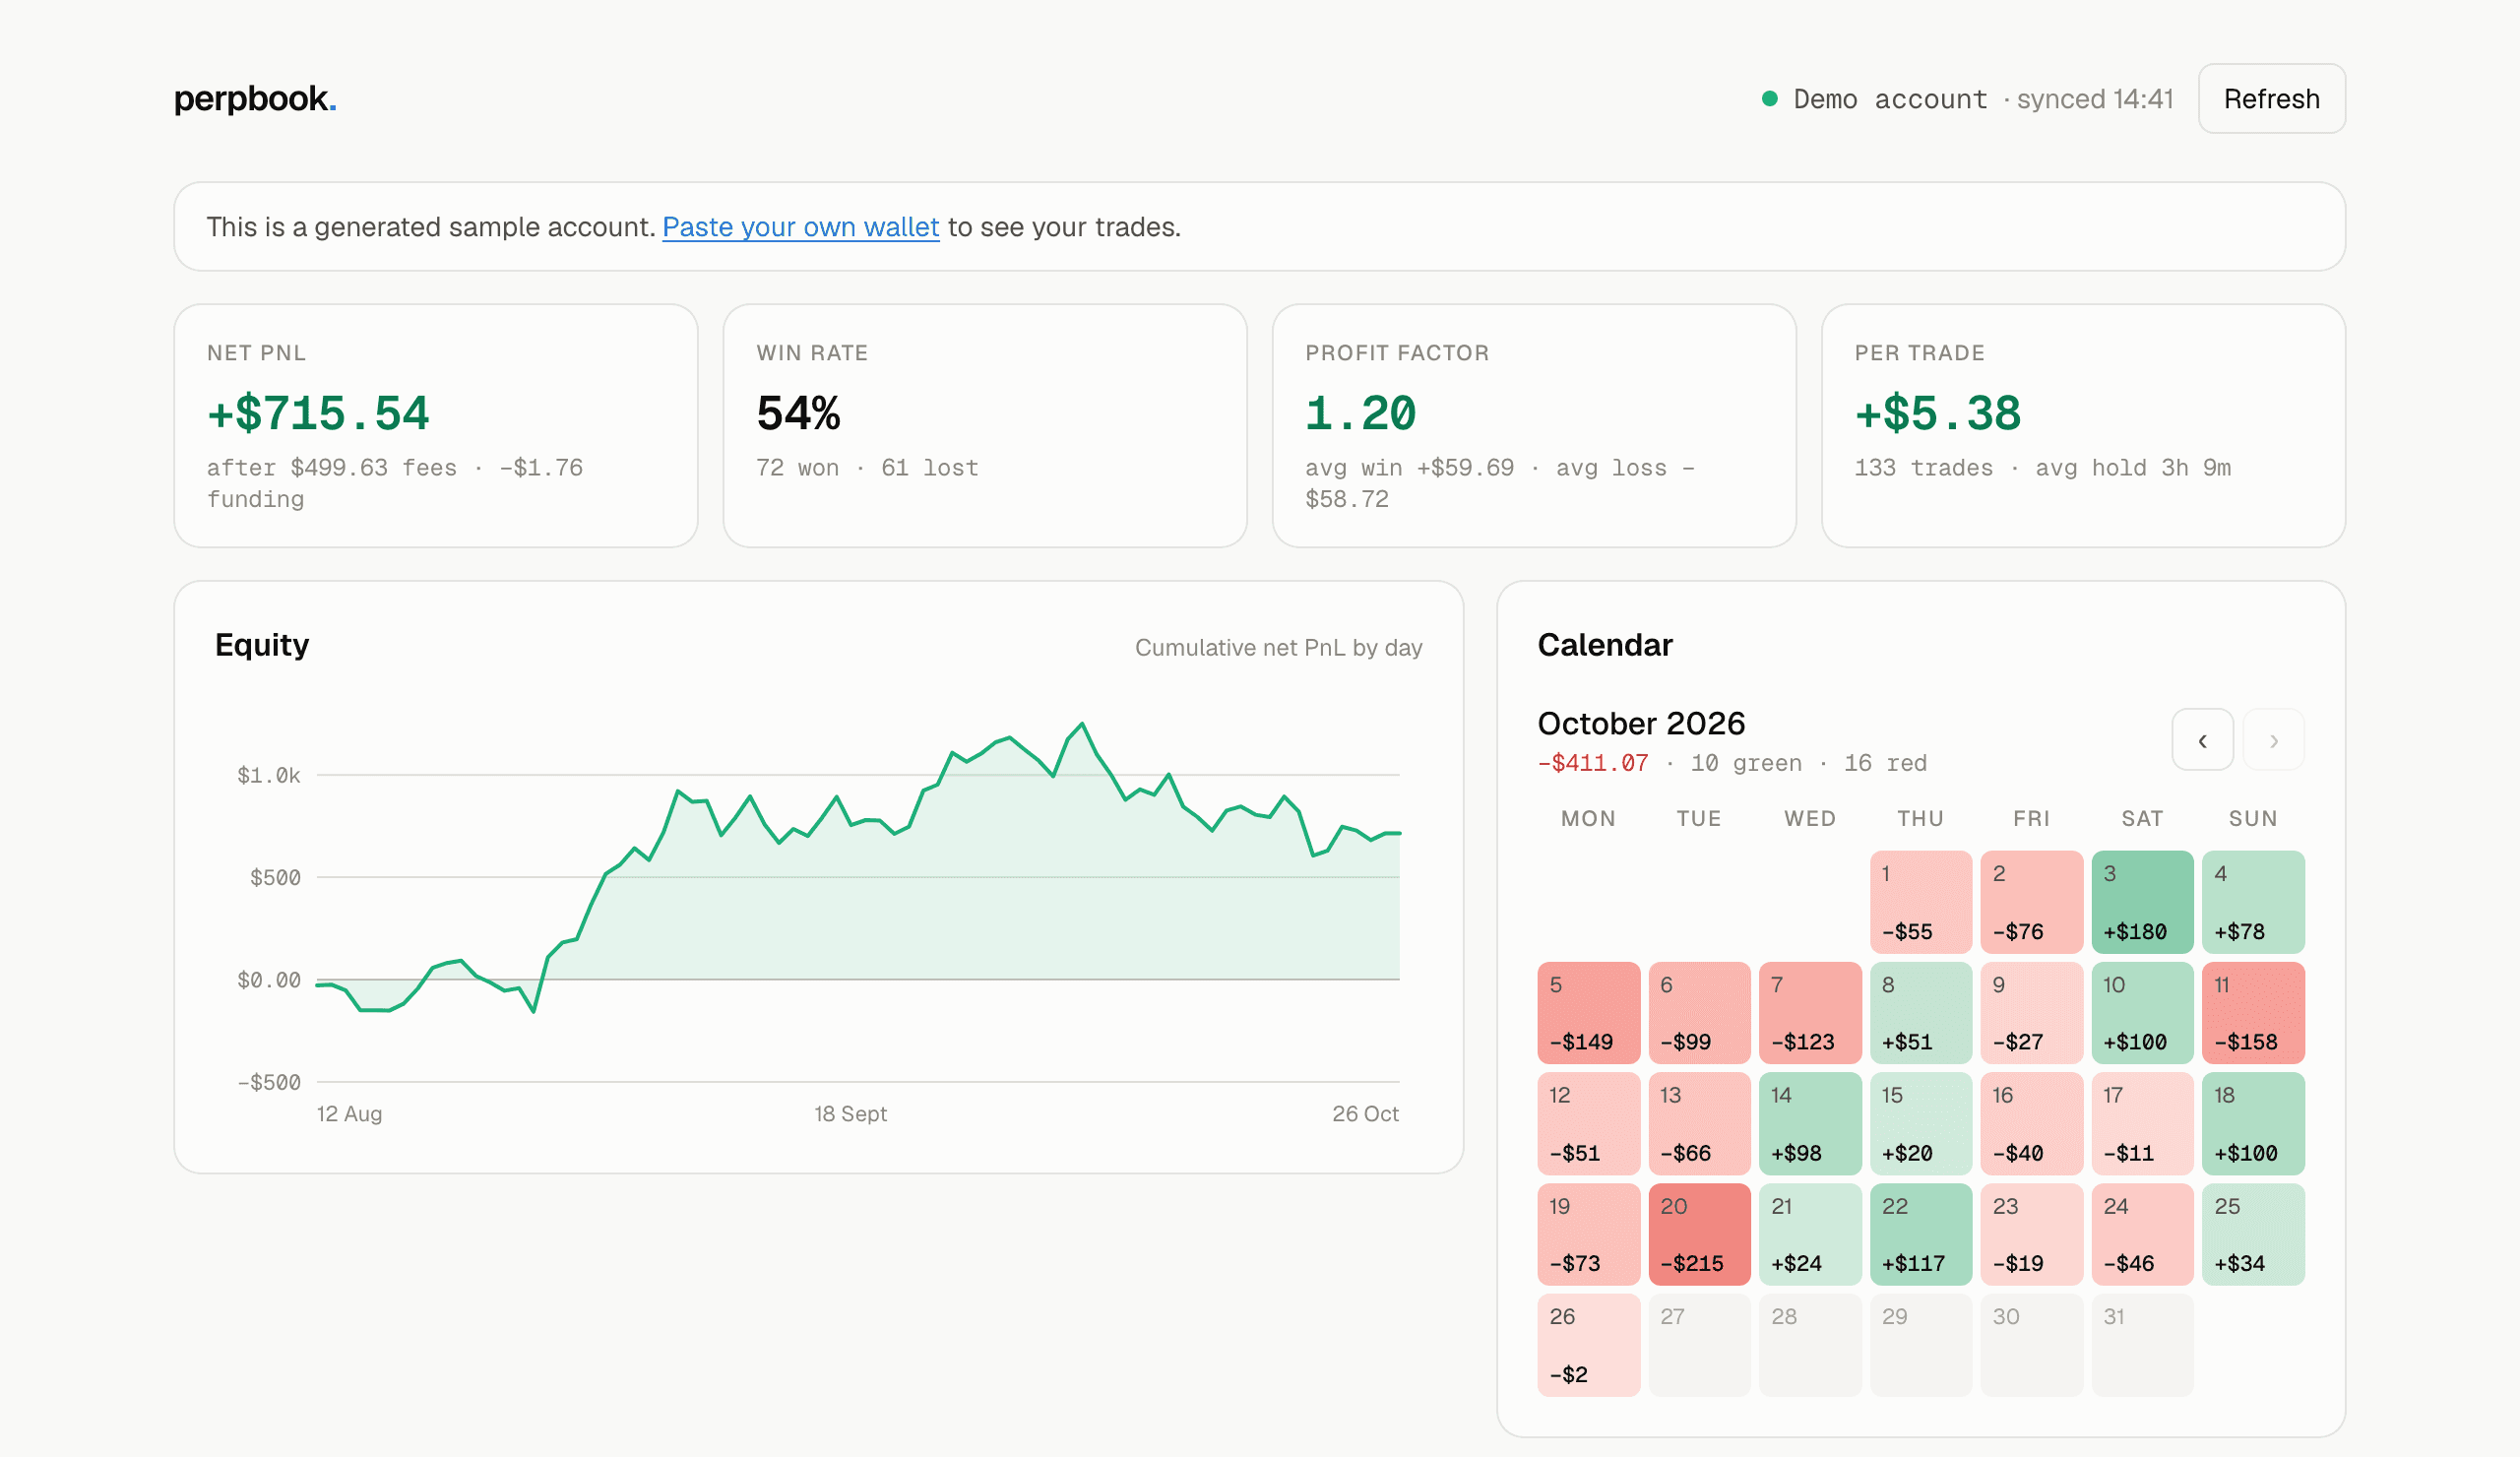Click the profit factor 1.20 value
The height and width of the screenshot is (1457, 2520).
[x=1360, y=413]
